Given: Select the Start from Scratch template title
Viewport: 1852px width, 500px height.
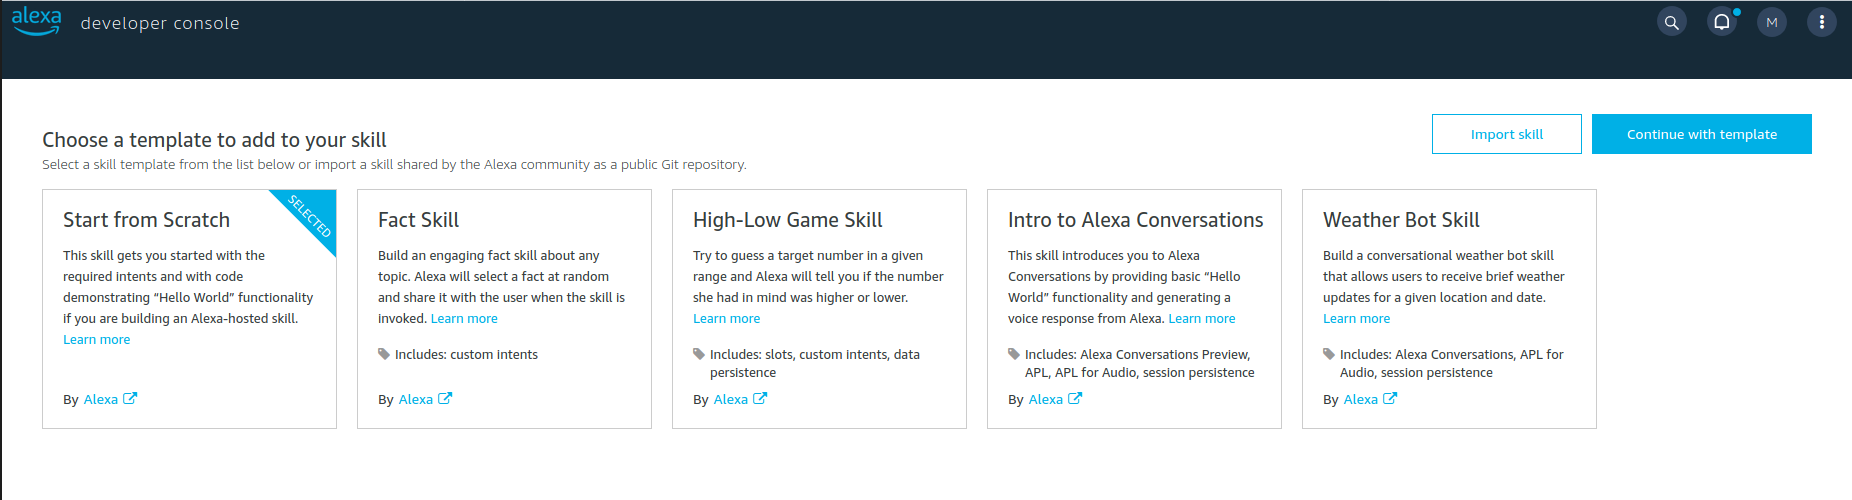Looking at the screenshot, I should 146,220.
